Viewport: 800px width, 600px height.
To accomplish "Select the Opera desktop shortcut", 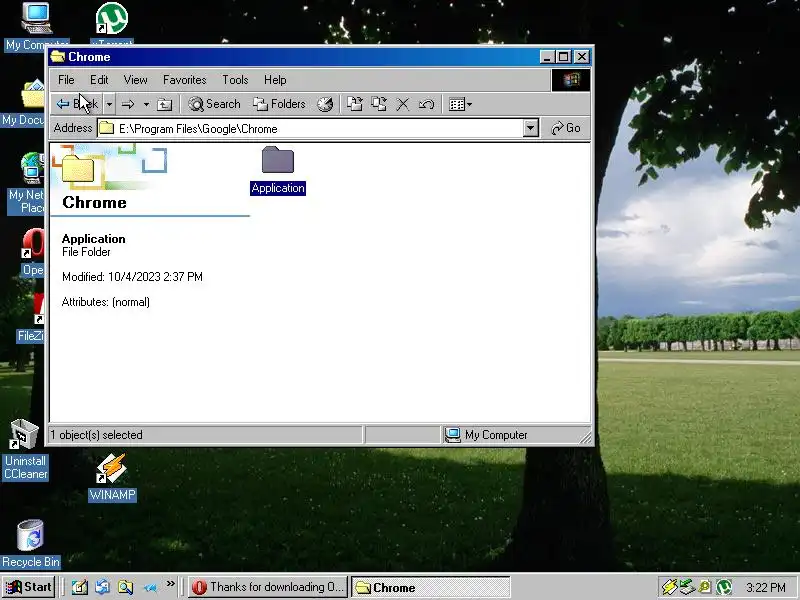I will click(x=33, y=252).
